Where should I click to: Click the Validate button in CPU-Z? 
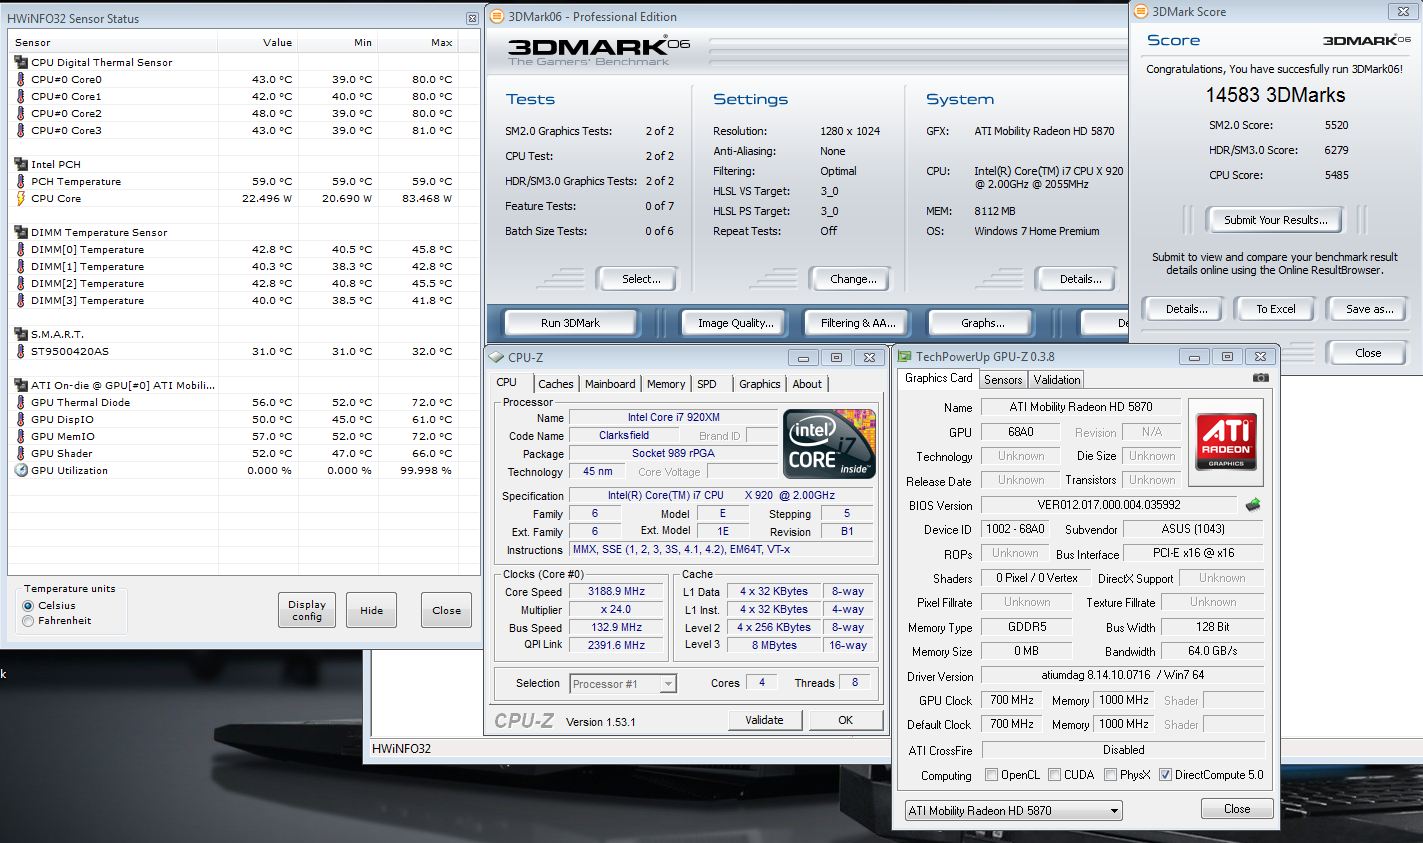tap(765, 720)
